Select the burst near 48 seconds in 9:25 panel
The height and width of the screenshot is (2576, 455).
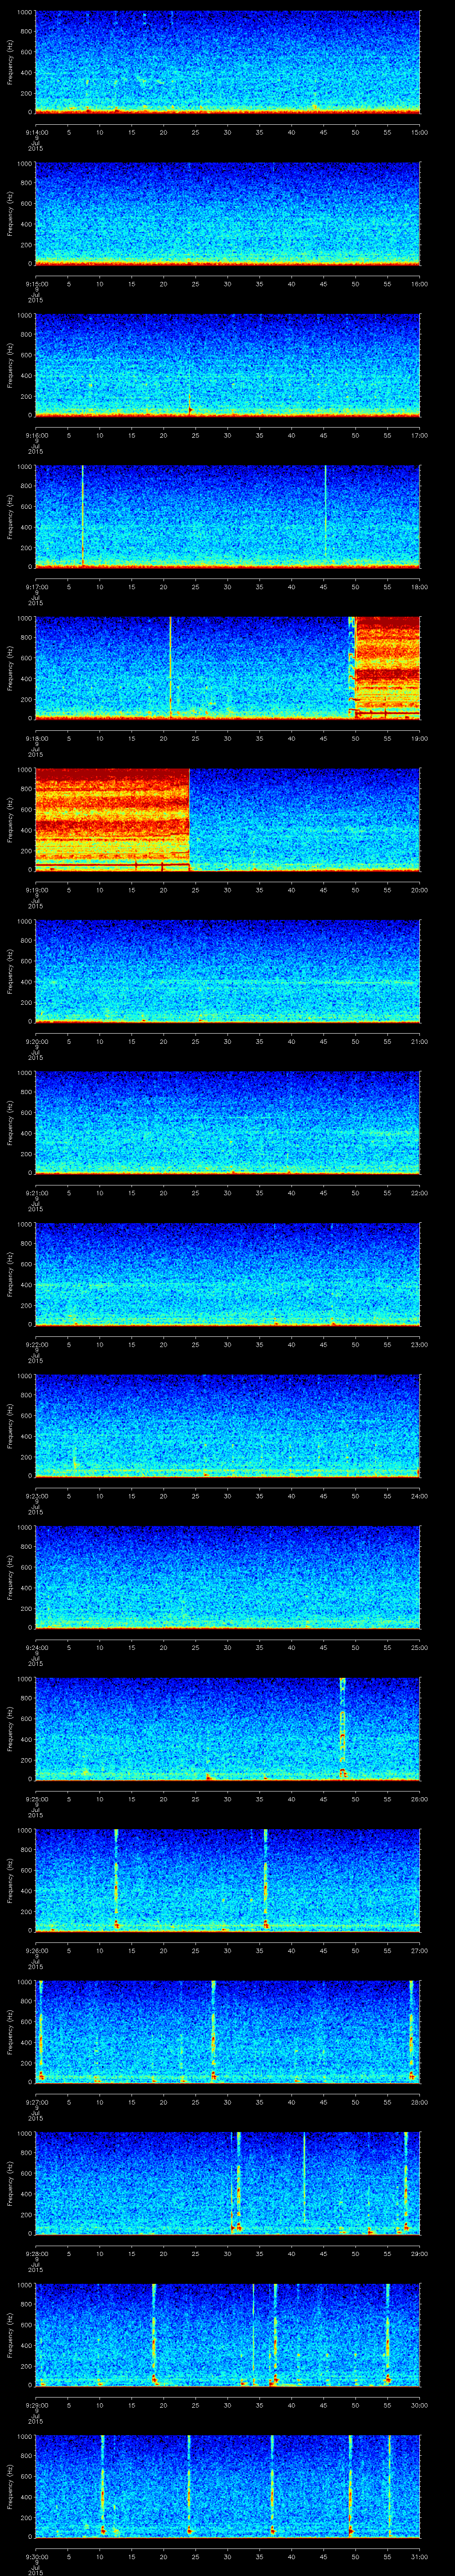[342, 1728]
